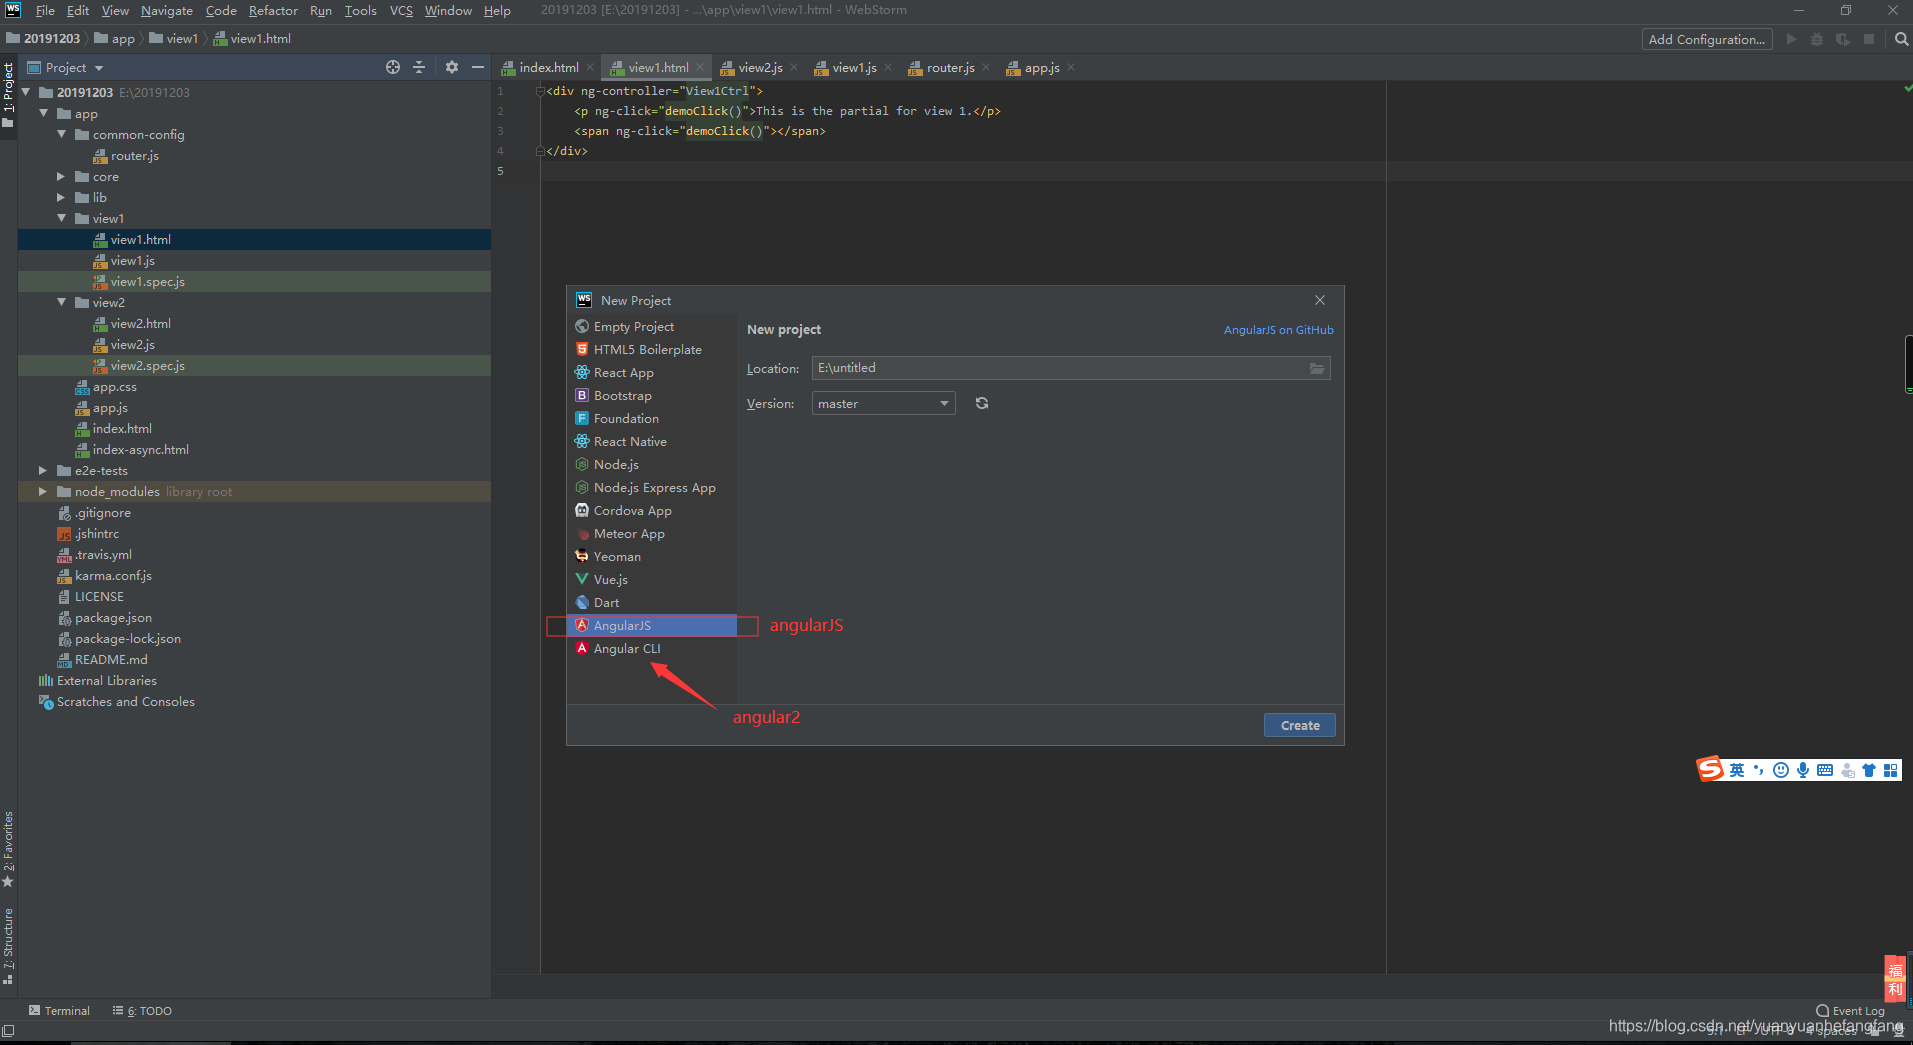Expand the node_modules folder
1913x1045 pixels.
(43, 491)
